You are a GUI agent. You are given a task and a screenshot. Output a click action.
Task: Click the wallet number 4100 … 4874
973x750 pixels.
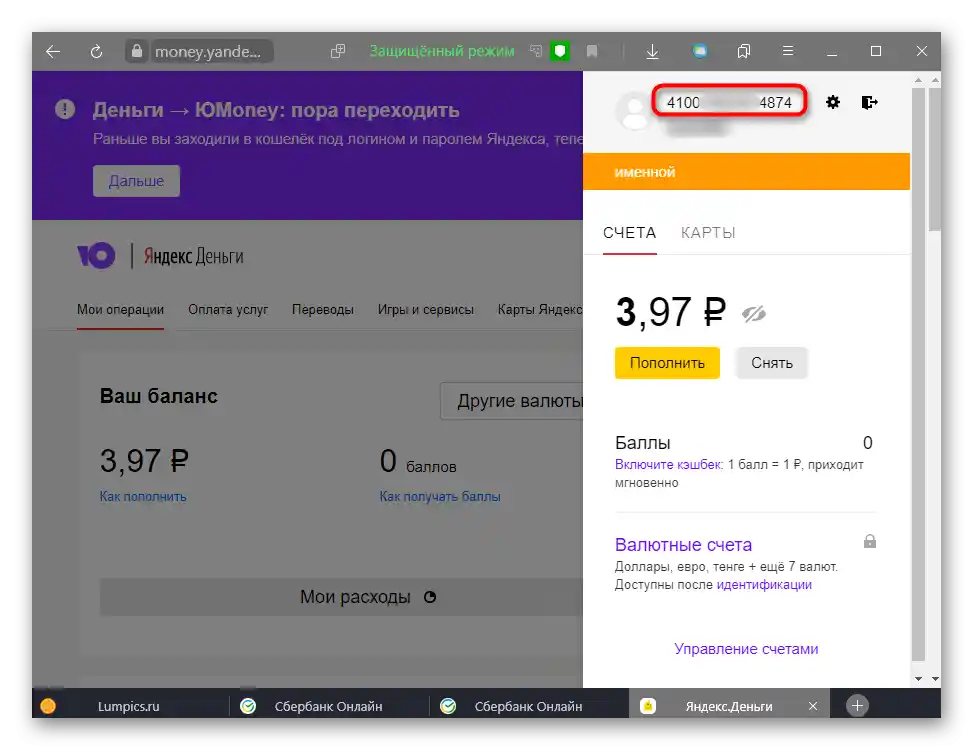[x=729, y=102]
